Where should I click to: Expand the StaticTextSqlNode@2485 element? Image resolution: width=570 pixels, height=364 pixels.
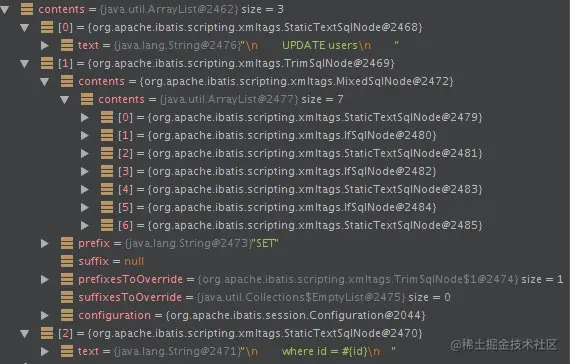(x=85, y=225)
